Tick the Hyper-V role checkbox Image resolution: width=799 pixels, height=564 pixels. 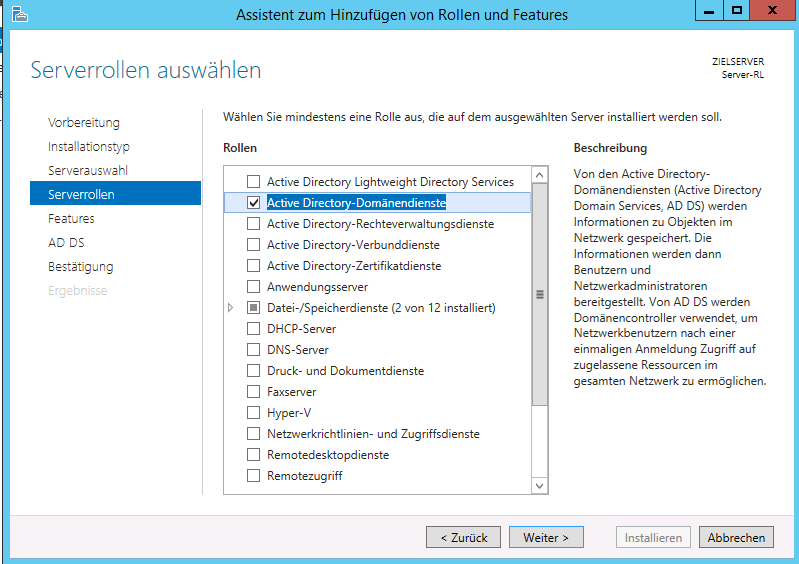(253, 413)
